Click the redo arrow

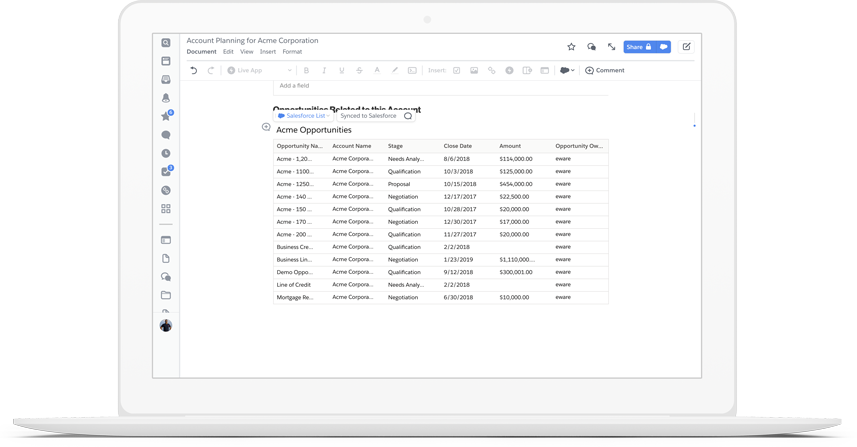[210, 70]
